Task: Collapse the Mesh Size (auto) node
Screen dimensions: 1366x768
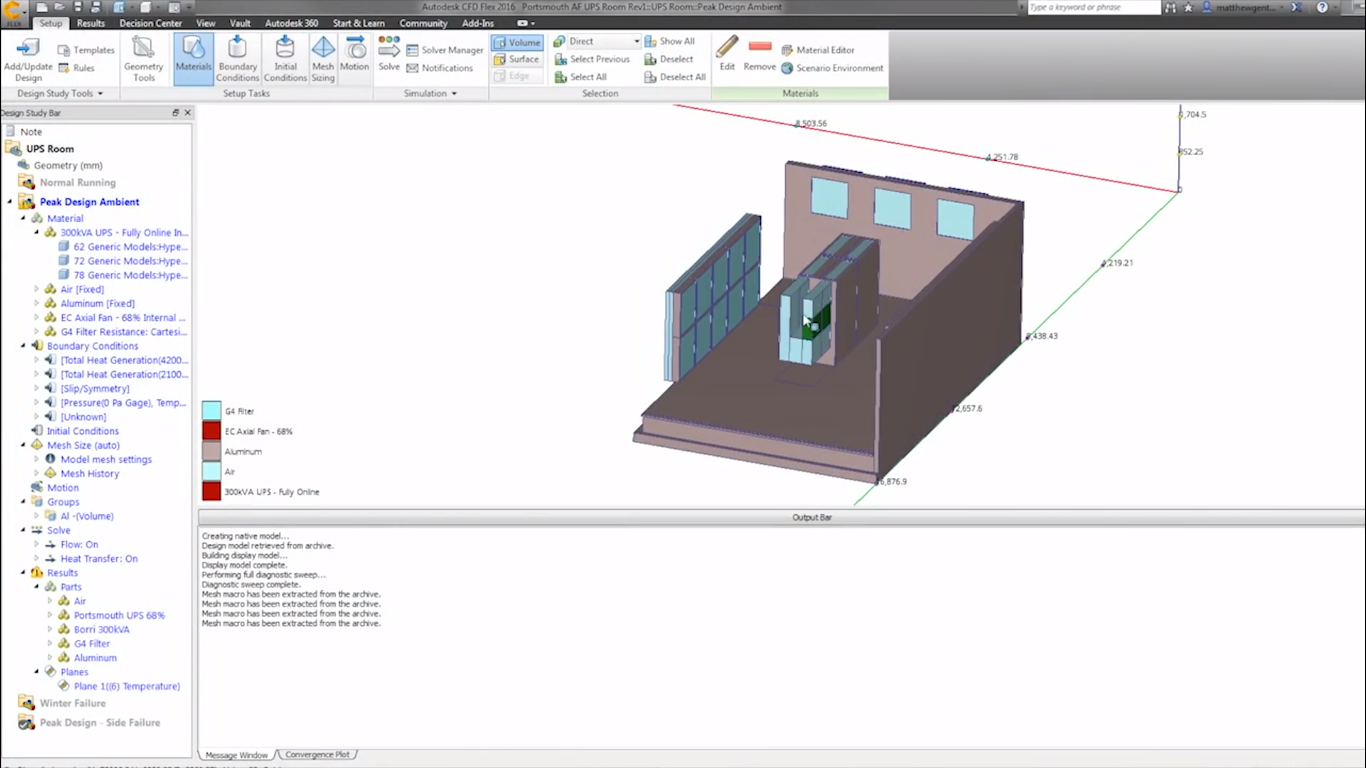Action: [23, 445]
